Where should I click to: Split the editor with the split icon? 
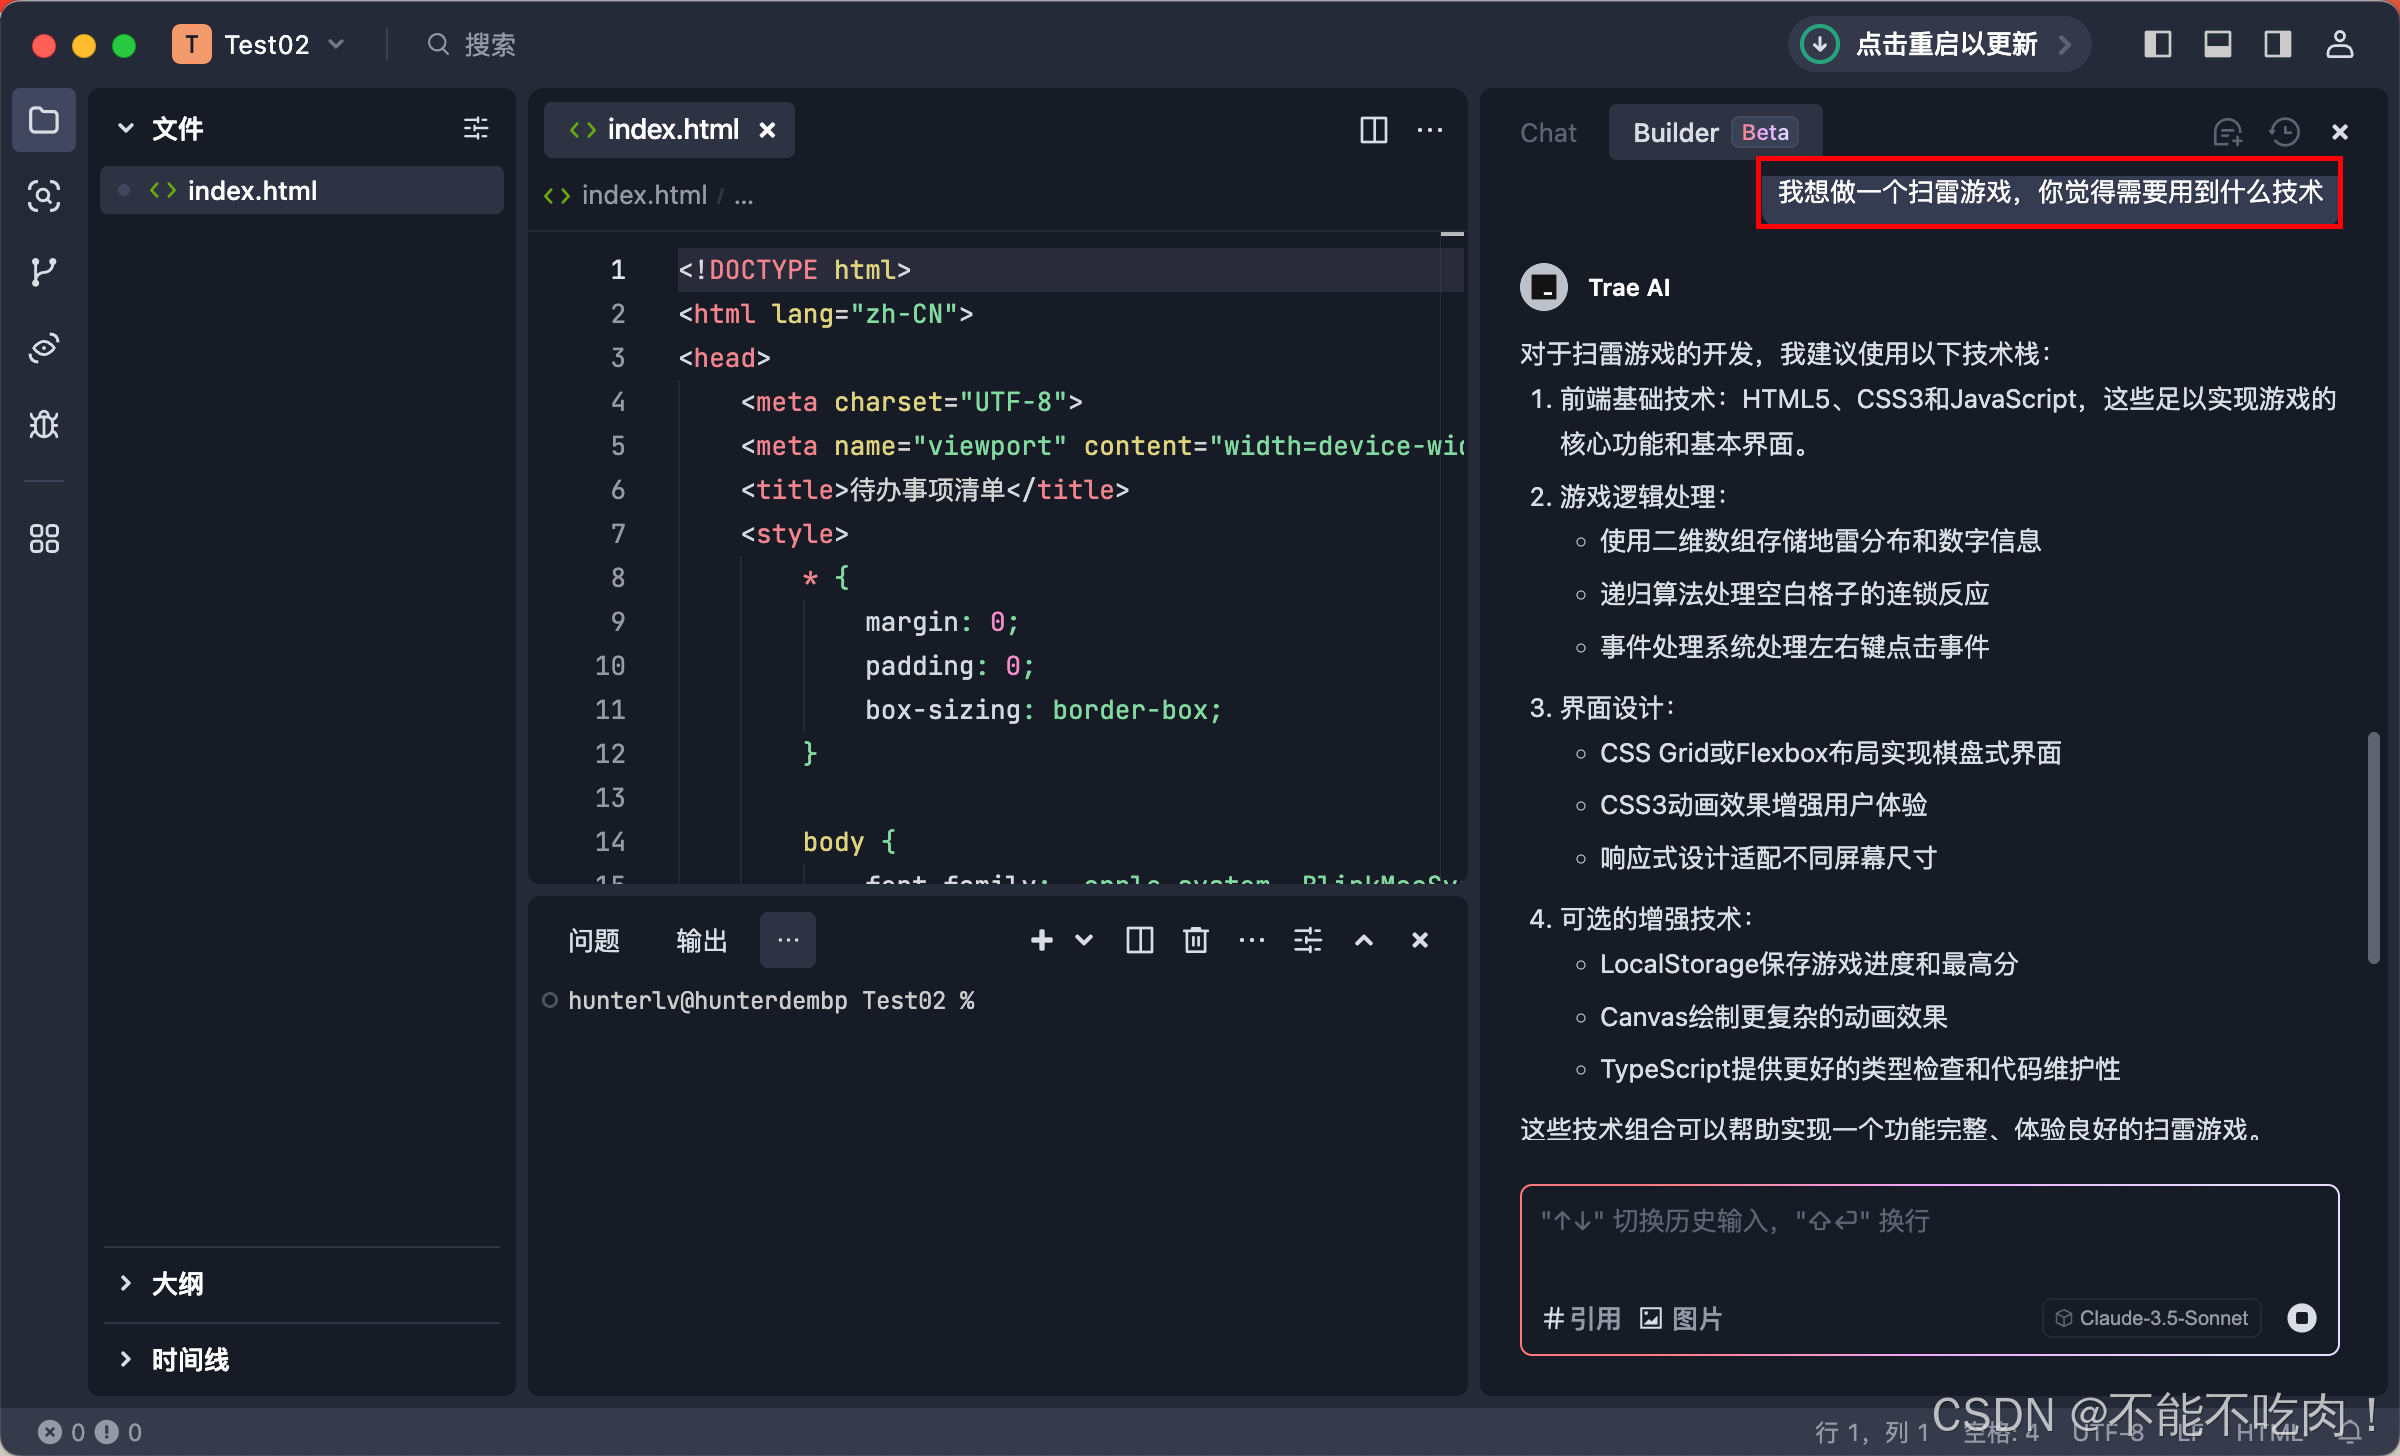point(1373,130)
